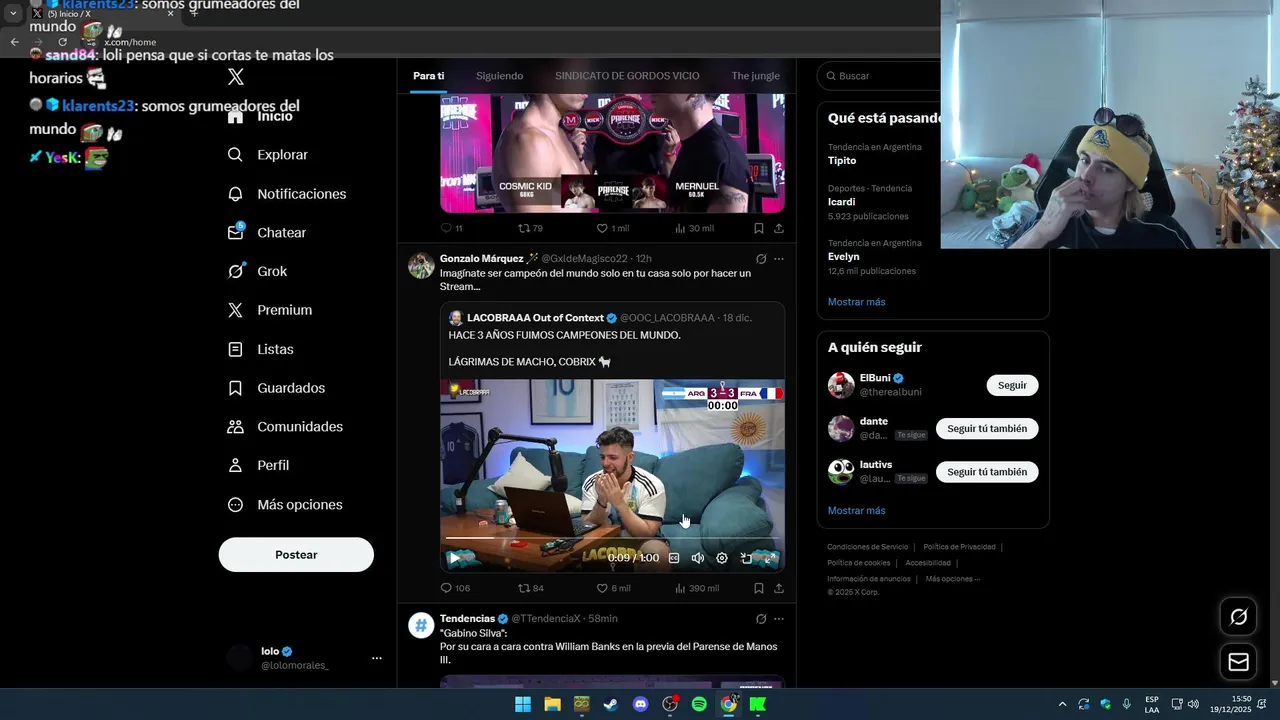
Task: Click the Postear button
Action: tap(296, 555)
